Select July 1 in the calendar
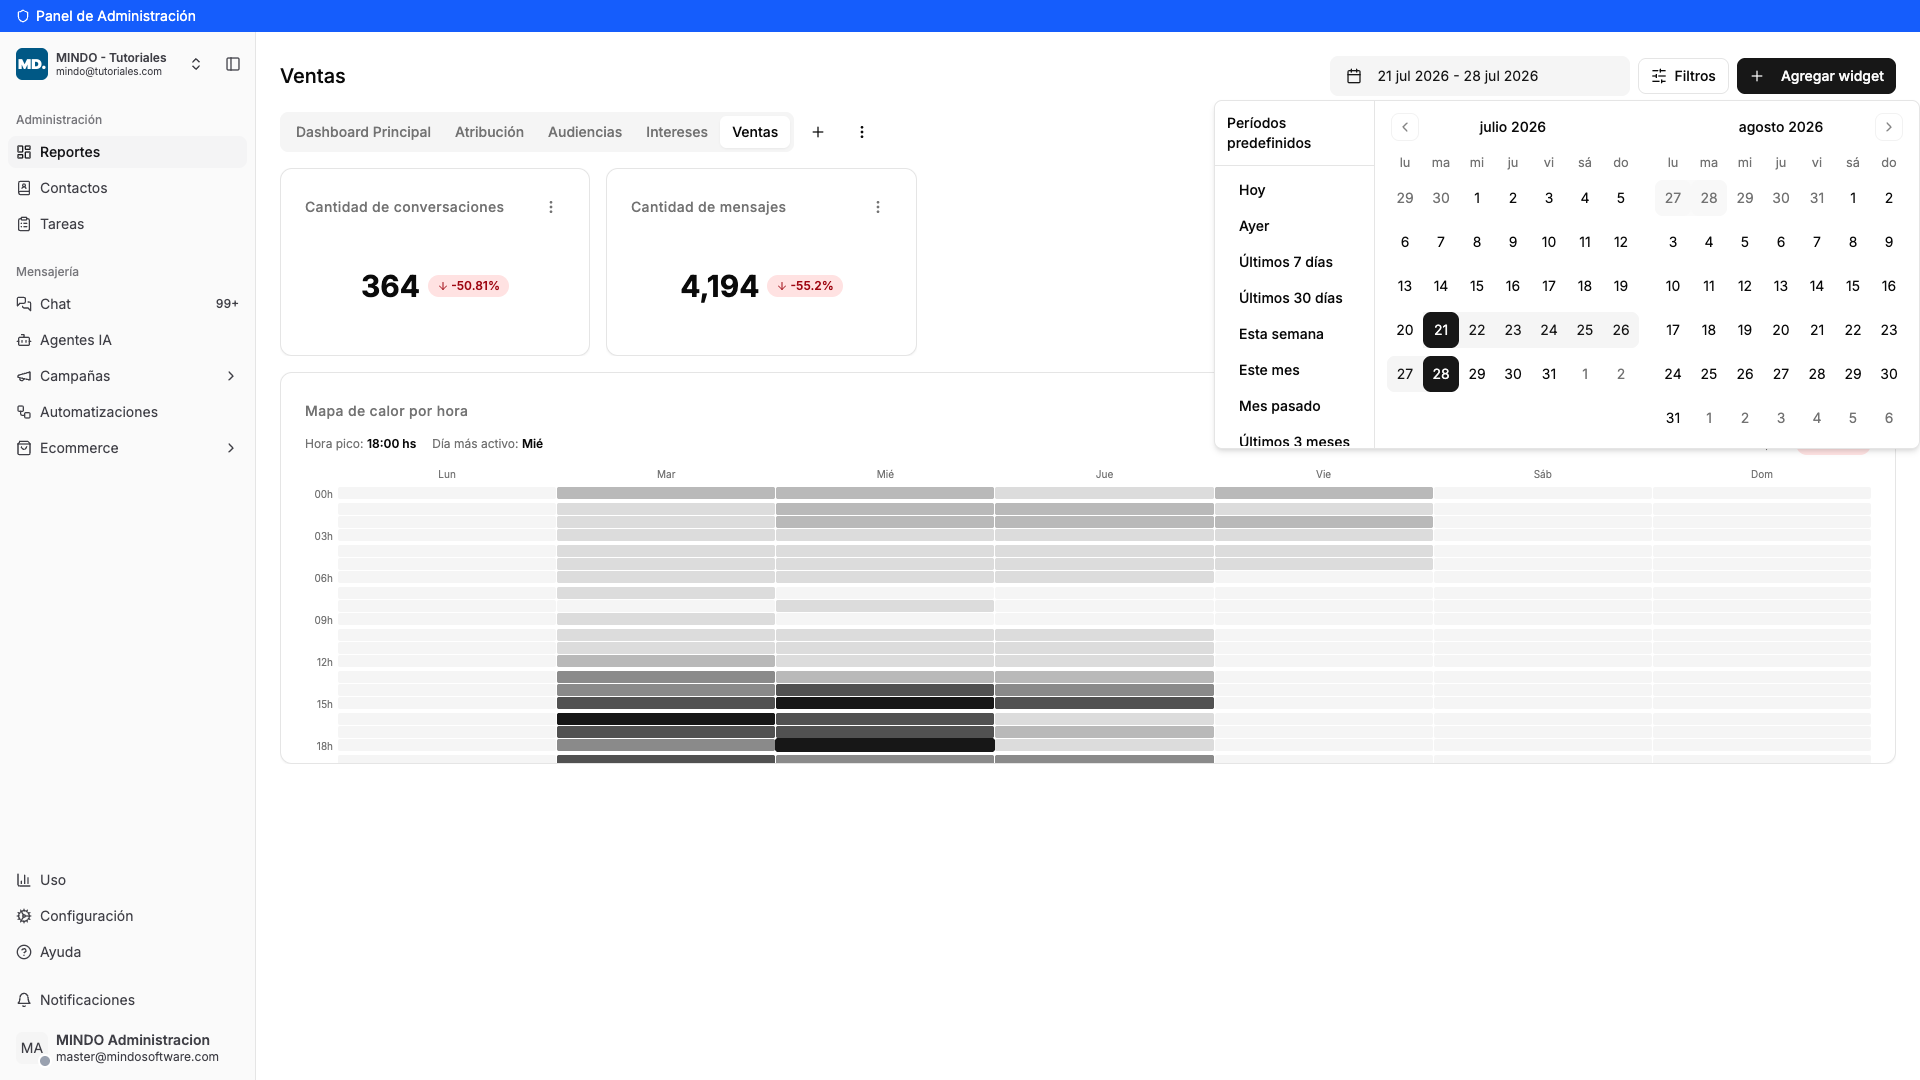Screen dimensions: 1920x1080 (x=1477, y=198)
